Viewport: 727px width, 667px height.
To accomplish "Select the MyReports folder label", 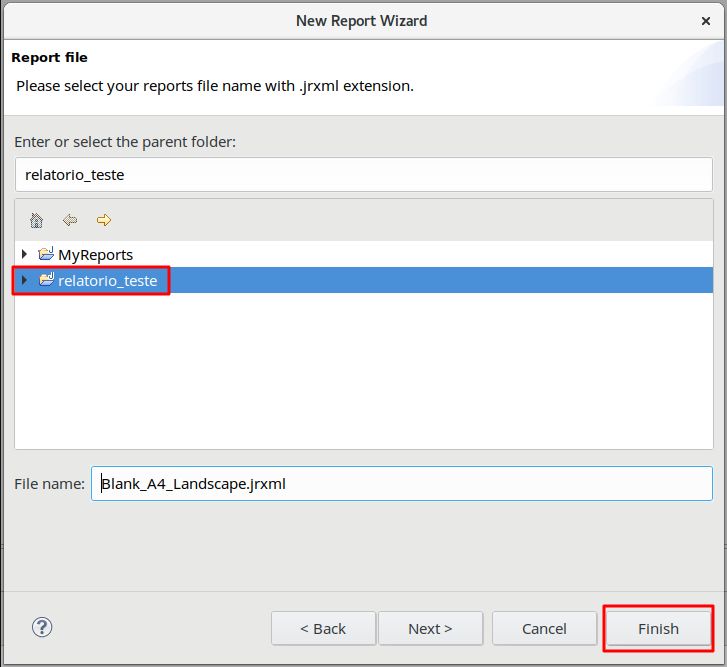I will click(x=95, y=255).
